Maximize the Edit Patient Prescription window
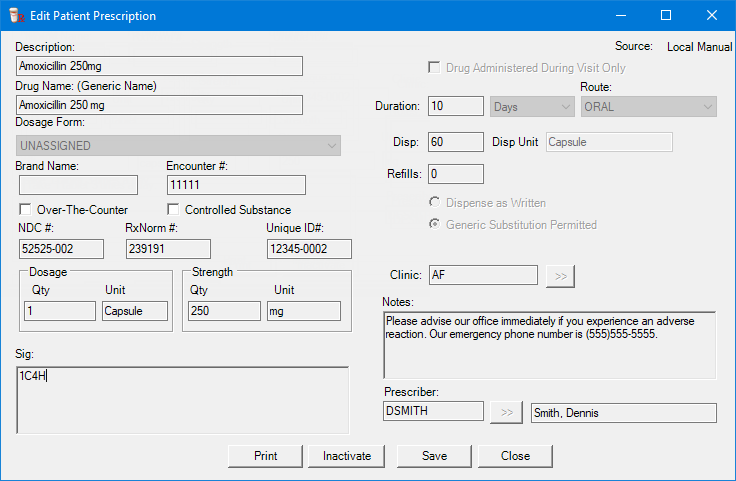The width and height of the screenshot is (736, 481). 666,16
